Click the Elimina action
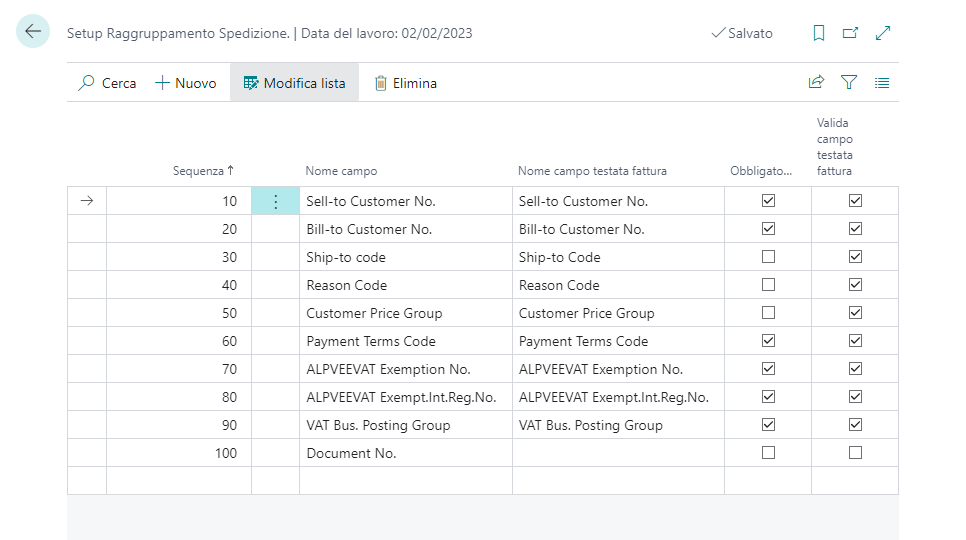Screen dimensions: 966x540 [405, 83]
